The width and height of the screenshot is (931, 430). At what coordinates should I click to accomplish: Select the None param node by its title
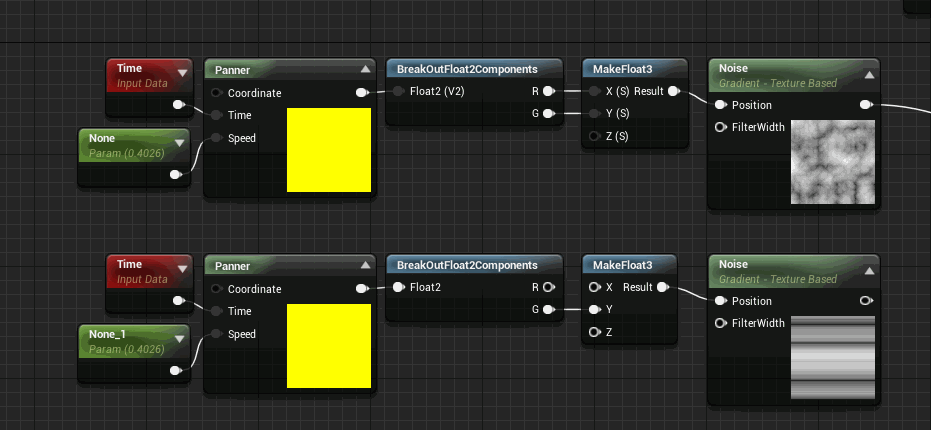(x=102, y=138)
